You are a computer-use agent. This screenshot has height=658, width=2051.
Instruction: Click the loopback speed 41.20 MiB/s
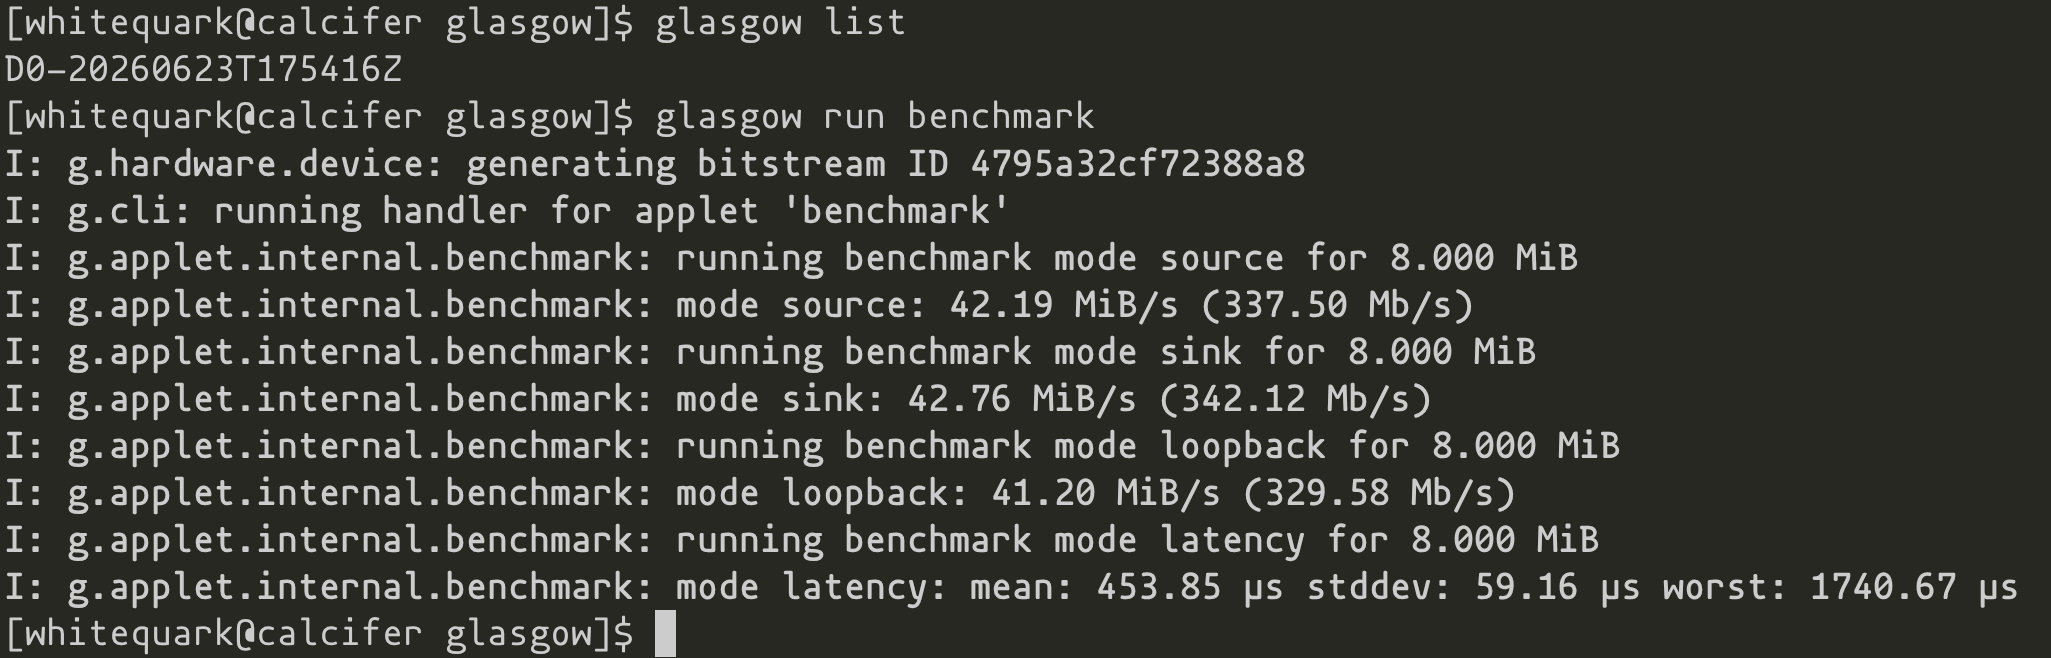coord(1106,493)
